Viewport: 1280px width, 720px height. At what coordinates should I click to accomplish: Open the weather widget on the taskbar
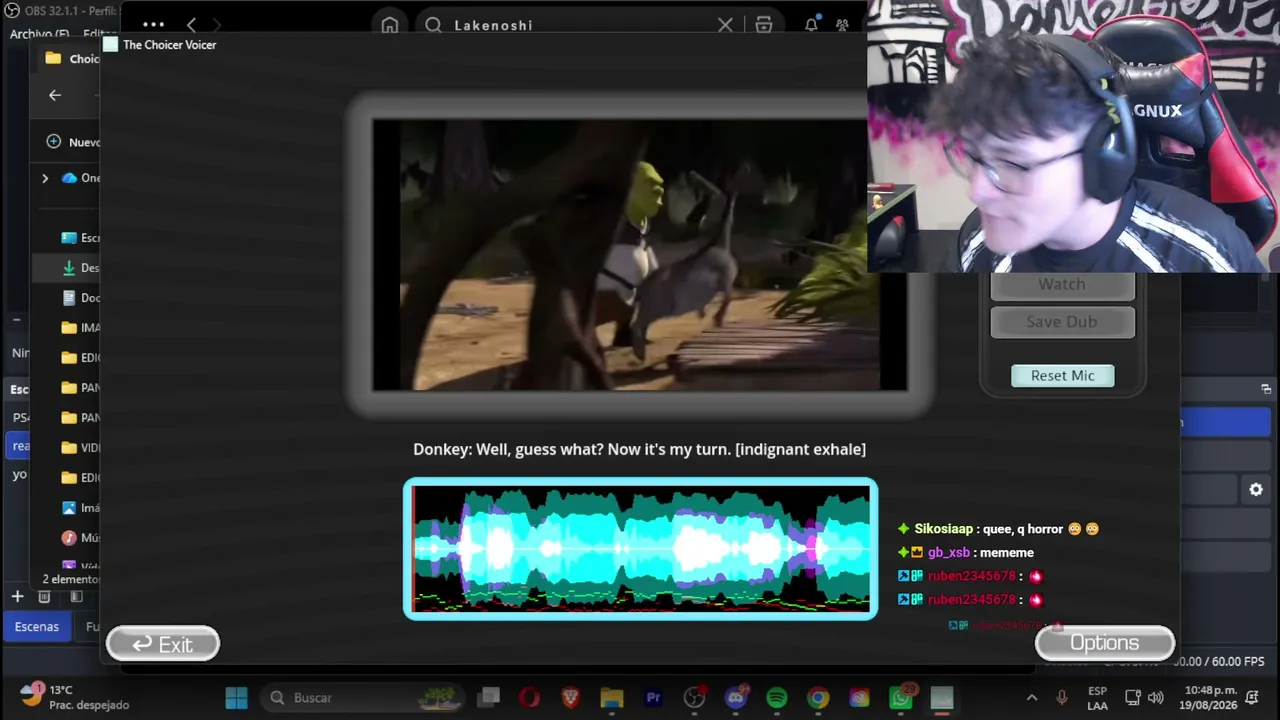coord(75,697)
